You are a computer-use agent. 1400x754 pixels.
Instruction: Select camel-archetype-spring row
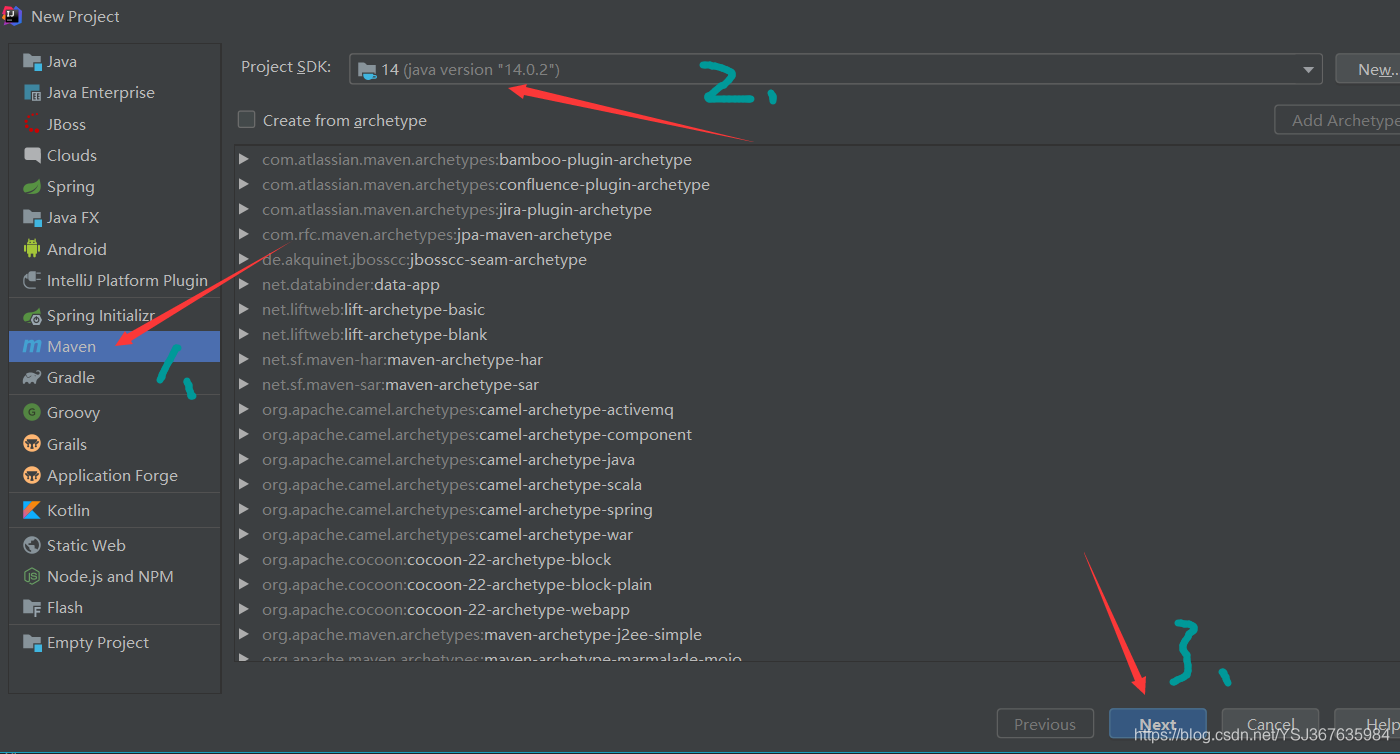(x=817, y=509)
